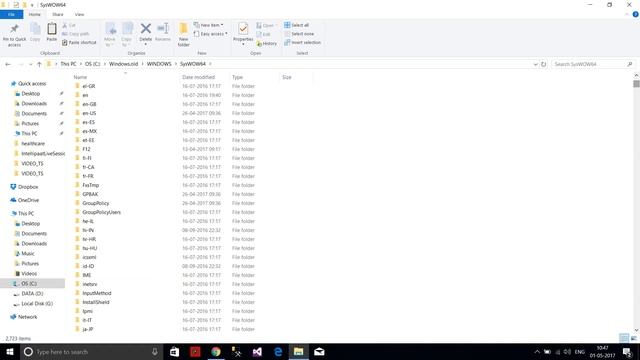Click Pin to Quick access icon
This screenshot has height=360, width=640.
[14, 29]
